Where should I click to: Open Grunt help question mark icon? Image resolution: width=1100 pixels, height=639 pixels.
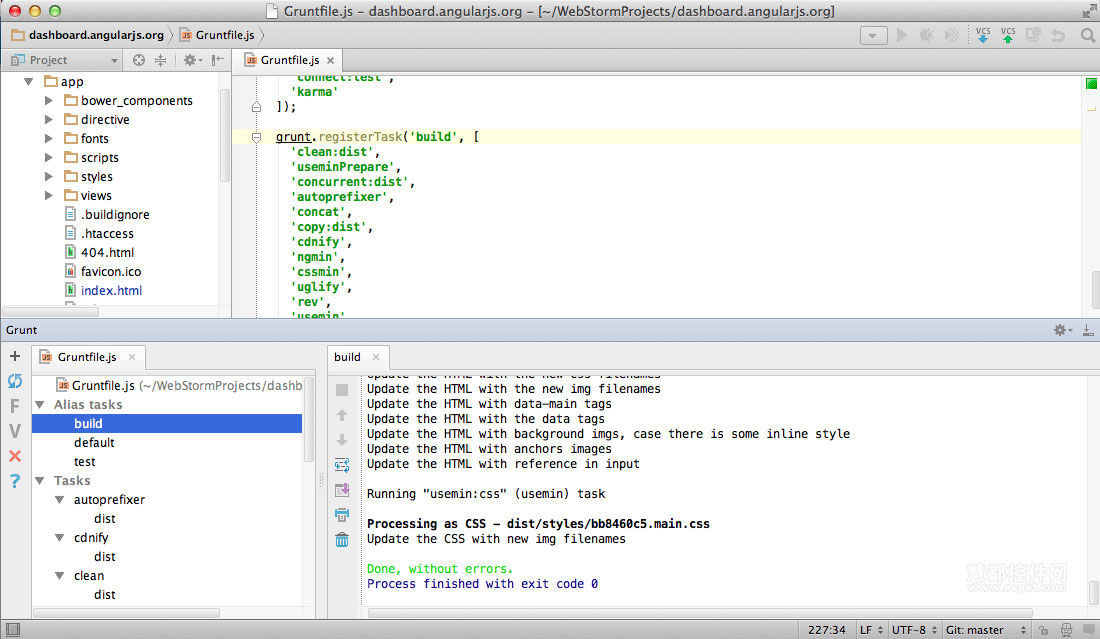tap(15, 481)
